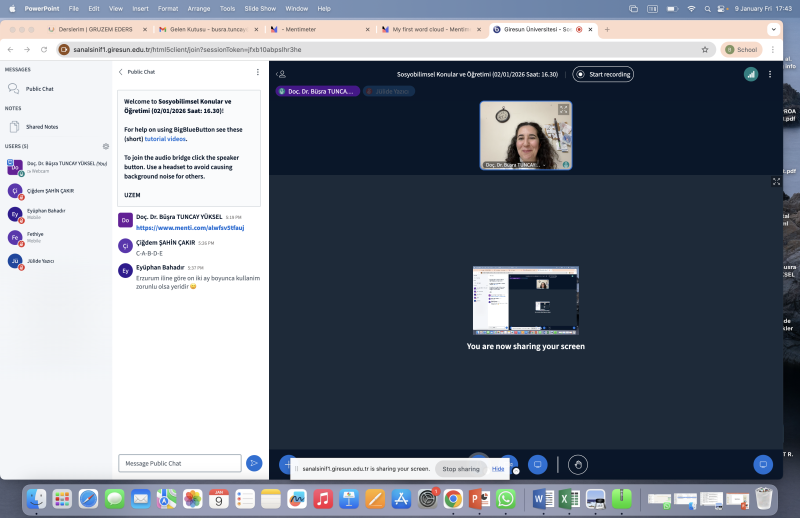The image size is (800, 518).
Task: Click the share screen icon in toolbar
Action: click(538, 464)
